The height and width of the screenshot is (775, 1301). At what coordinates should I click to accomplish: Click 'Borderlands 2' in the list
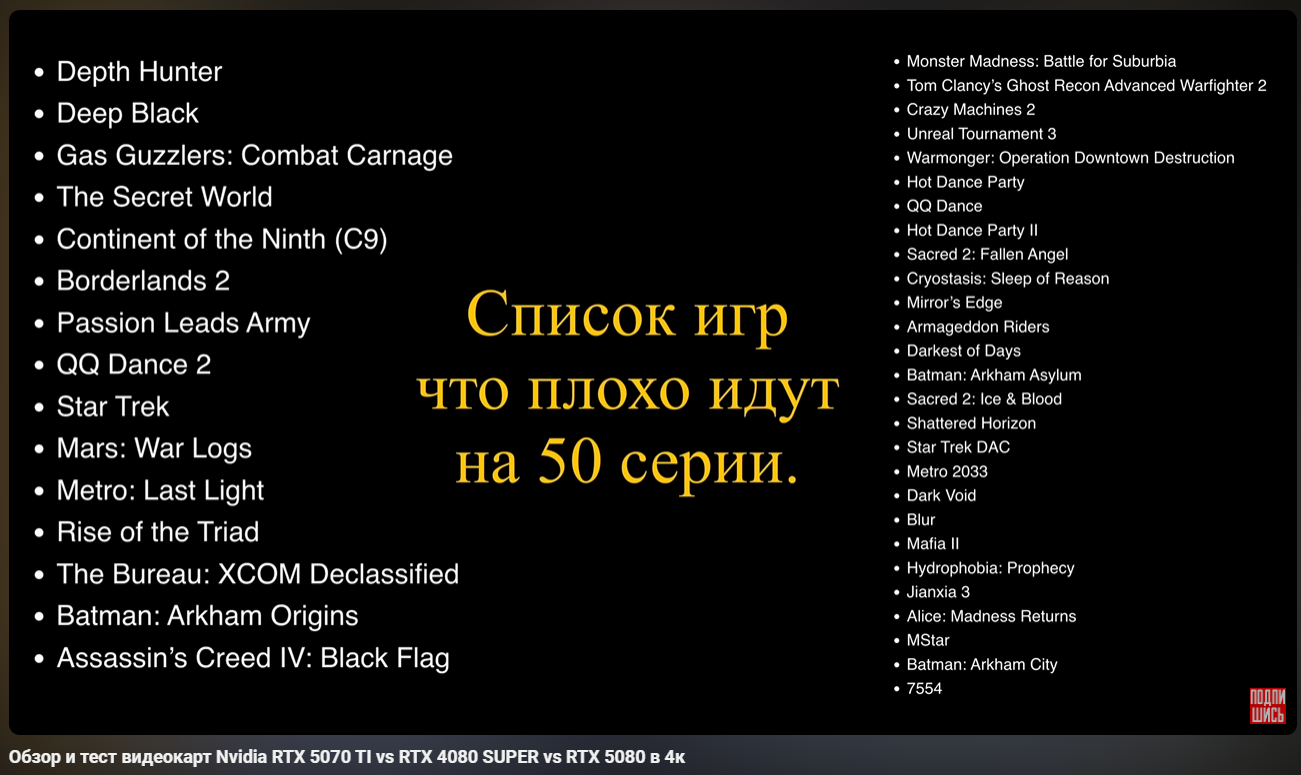143,281
